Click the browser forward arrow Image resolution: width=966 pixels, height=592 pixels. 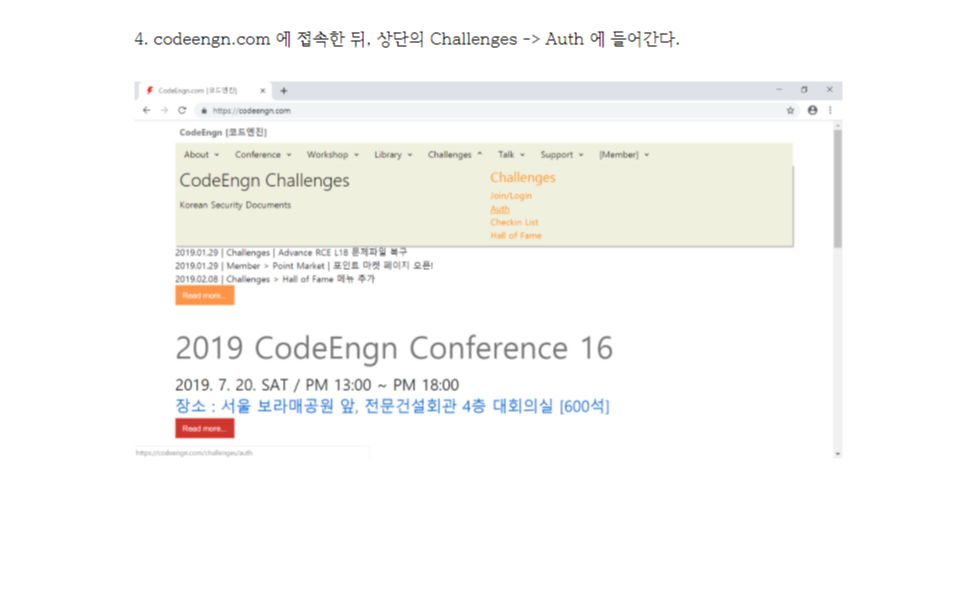coord(164,110)
